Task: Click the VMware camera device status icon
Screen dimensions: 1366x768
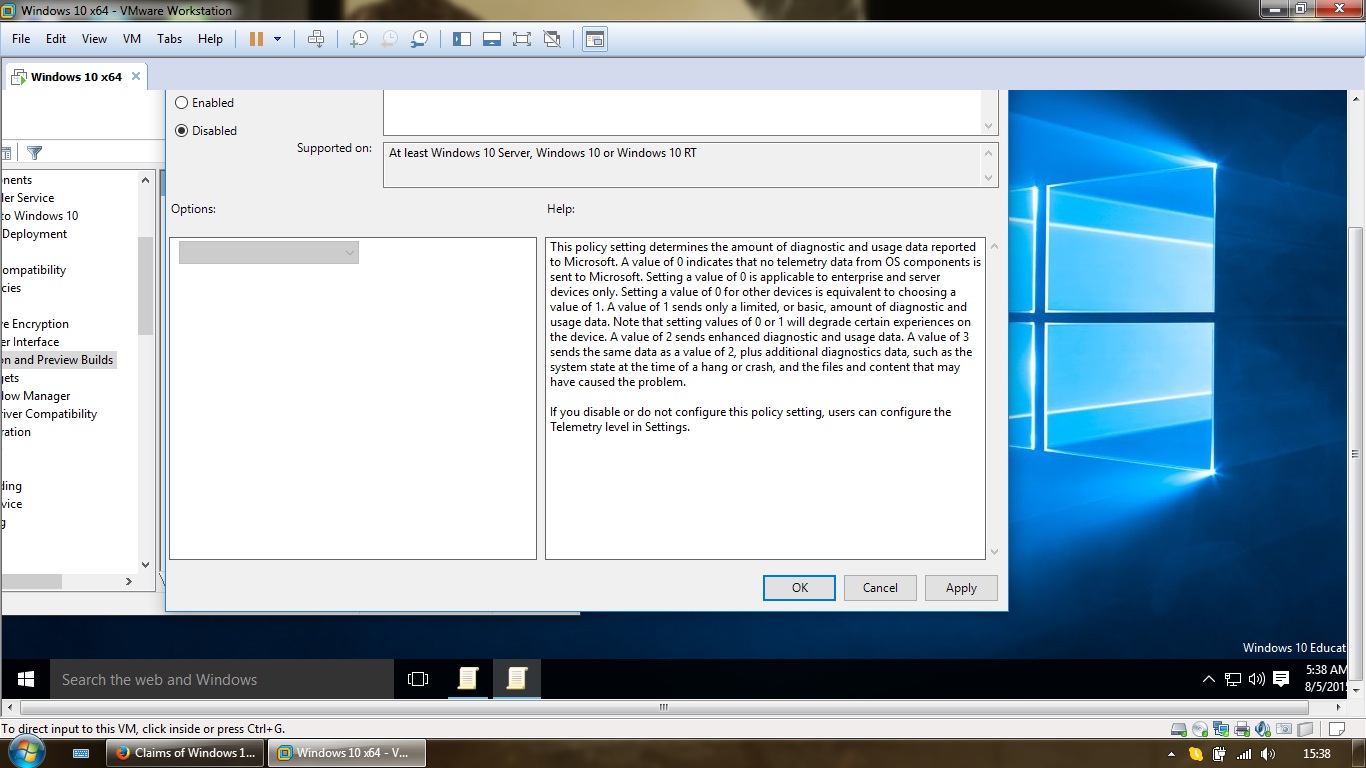Action: pyautogui.click(x=1284, y=728)
